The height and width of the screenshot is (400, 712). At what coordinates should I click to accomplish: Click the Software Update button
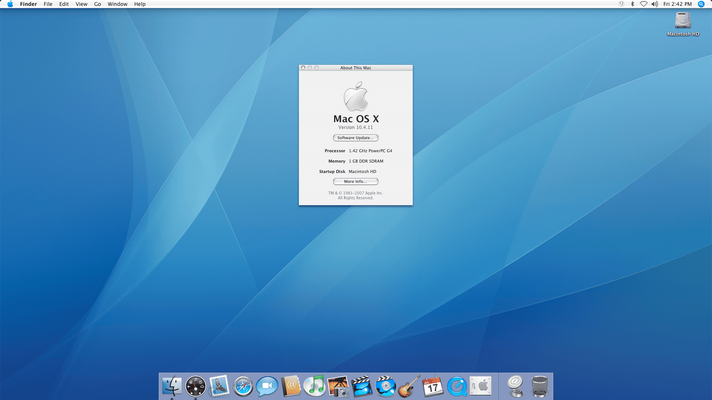point(356,138)
